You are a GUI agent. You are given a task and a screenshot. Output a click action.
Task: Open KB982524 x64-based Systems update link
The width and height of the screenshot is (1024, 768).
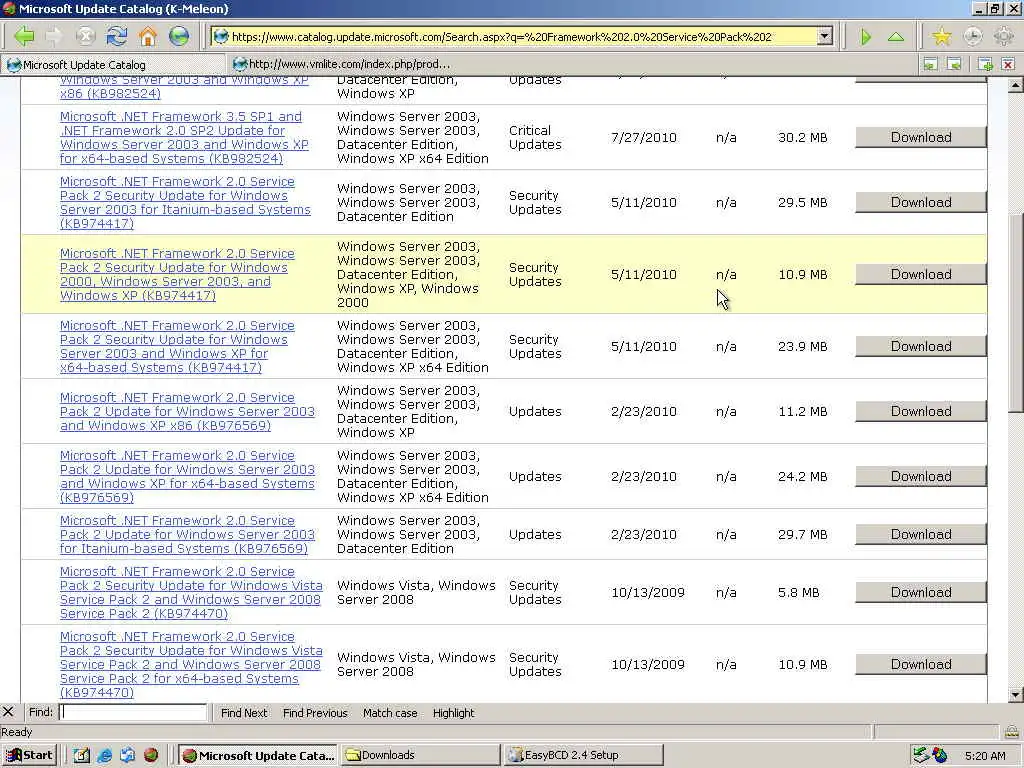[x=184, y=137]
